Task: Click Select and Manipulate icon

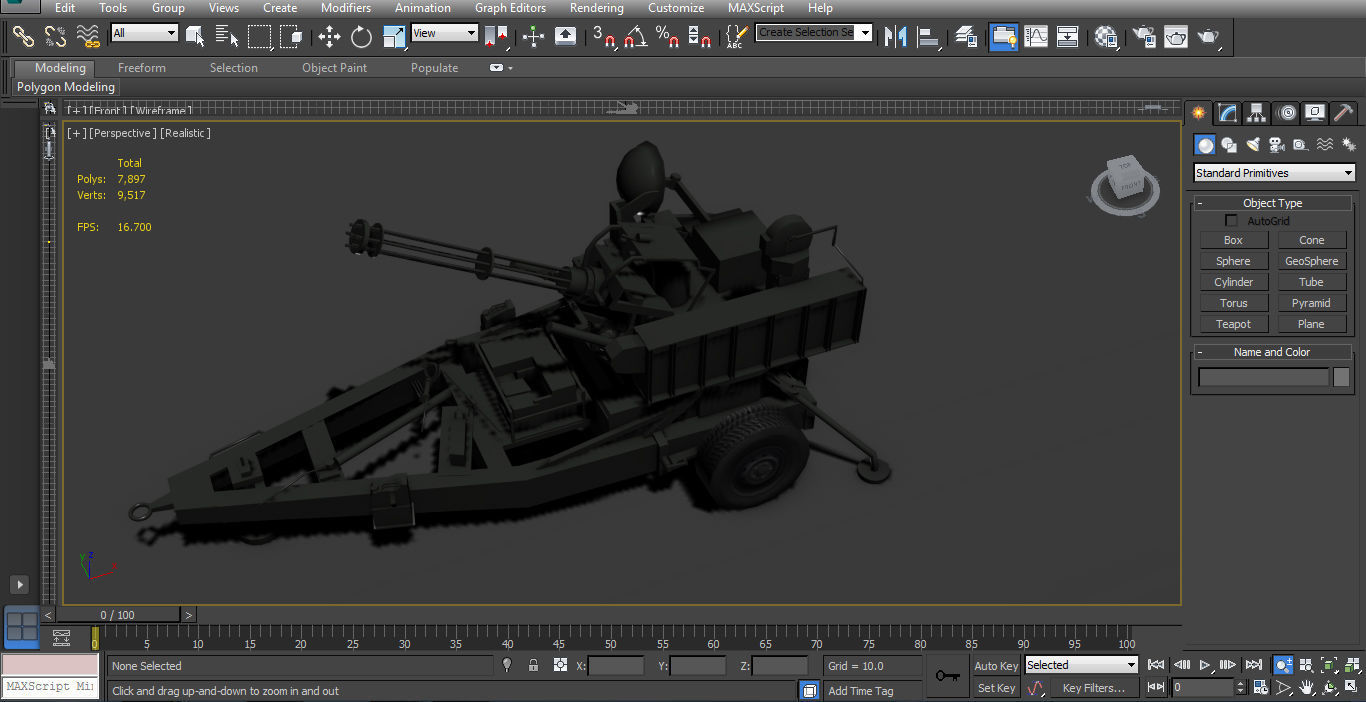Action: [x=533, y=37]
